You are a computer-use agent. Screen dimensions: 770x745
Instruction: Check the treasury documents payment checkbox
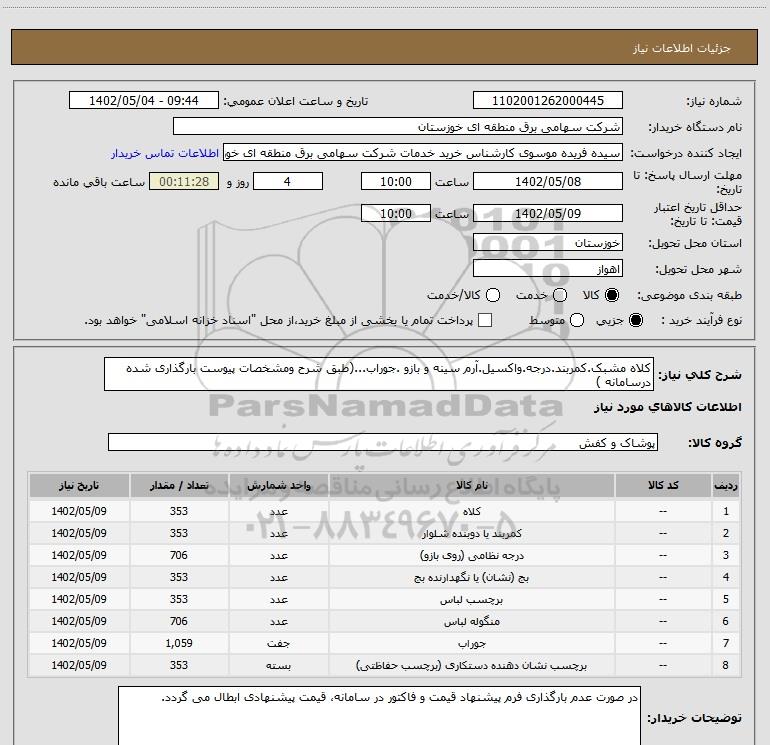tap(485, 321)
